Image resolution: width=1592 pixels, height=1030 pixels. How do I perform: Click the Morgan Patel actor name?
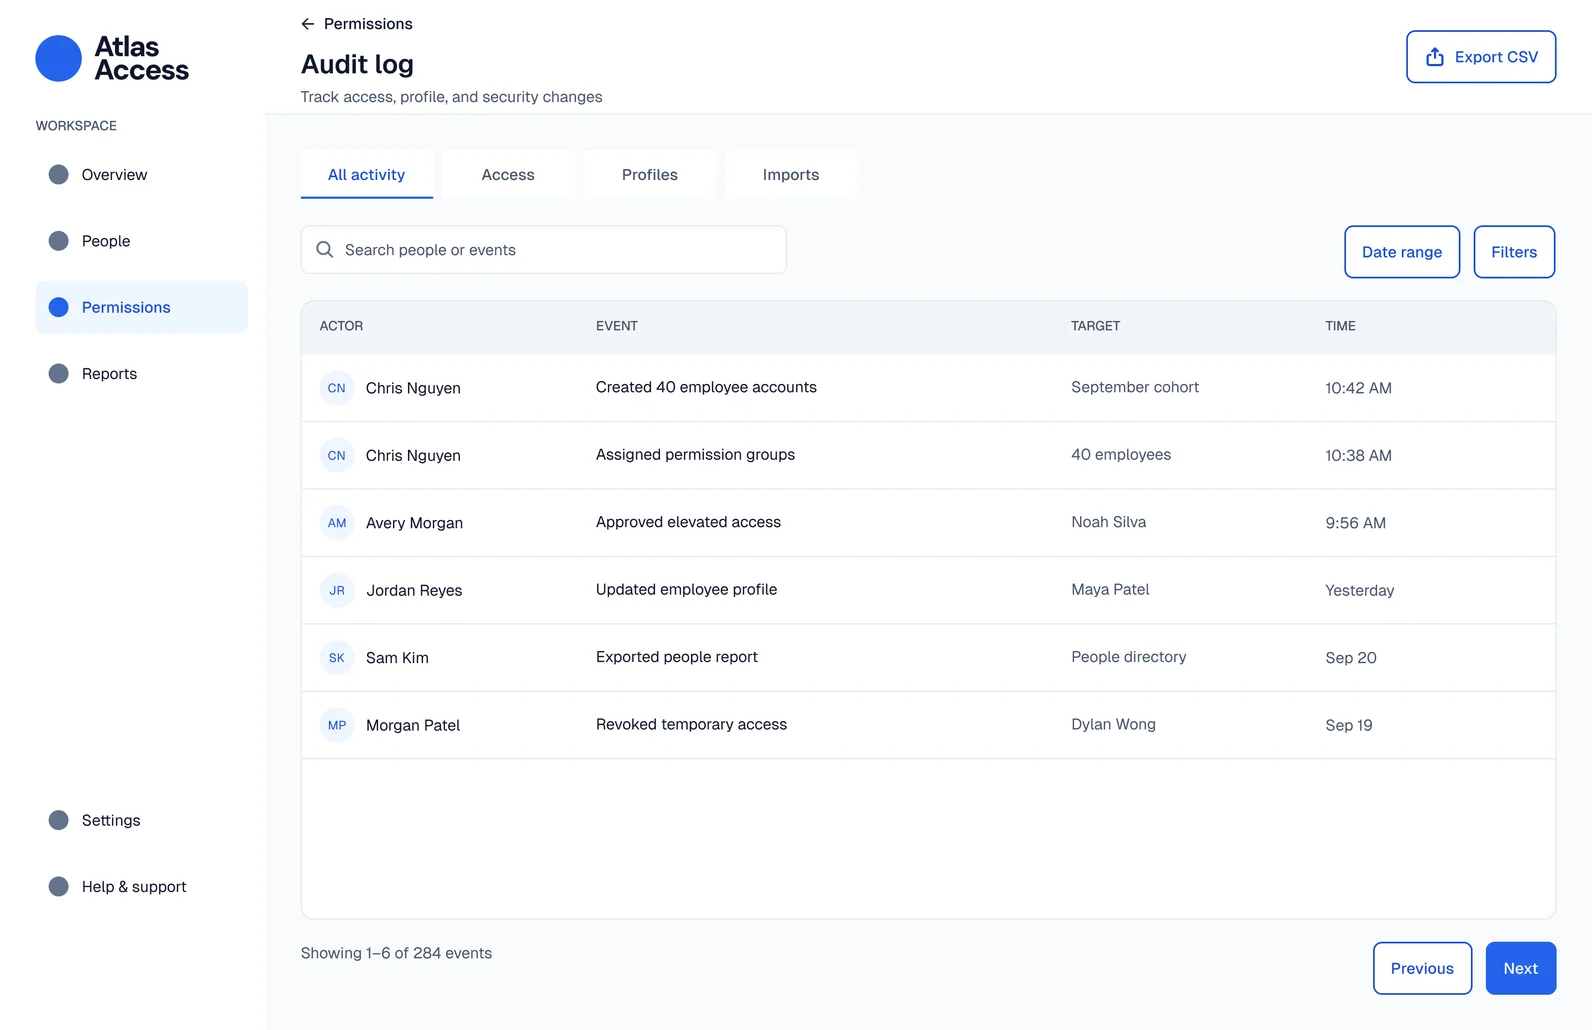click(x=413, y=725)
